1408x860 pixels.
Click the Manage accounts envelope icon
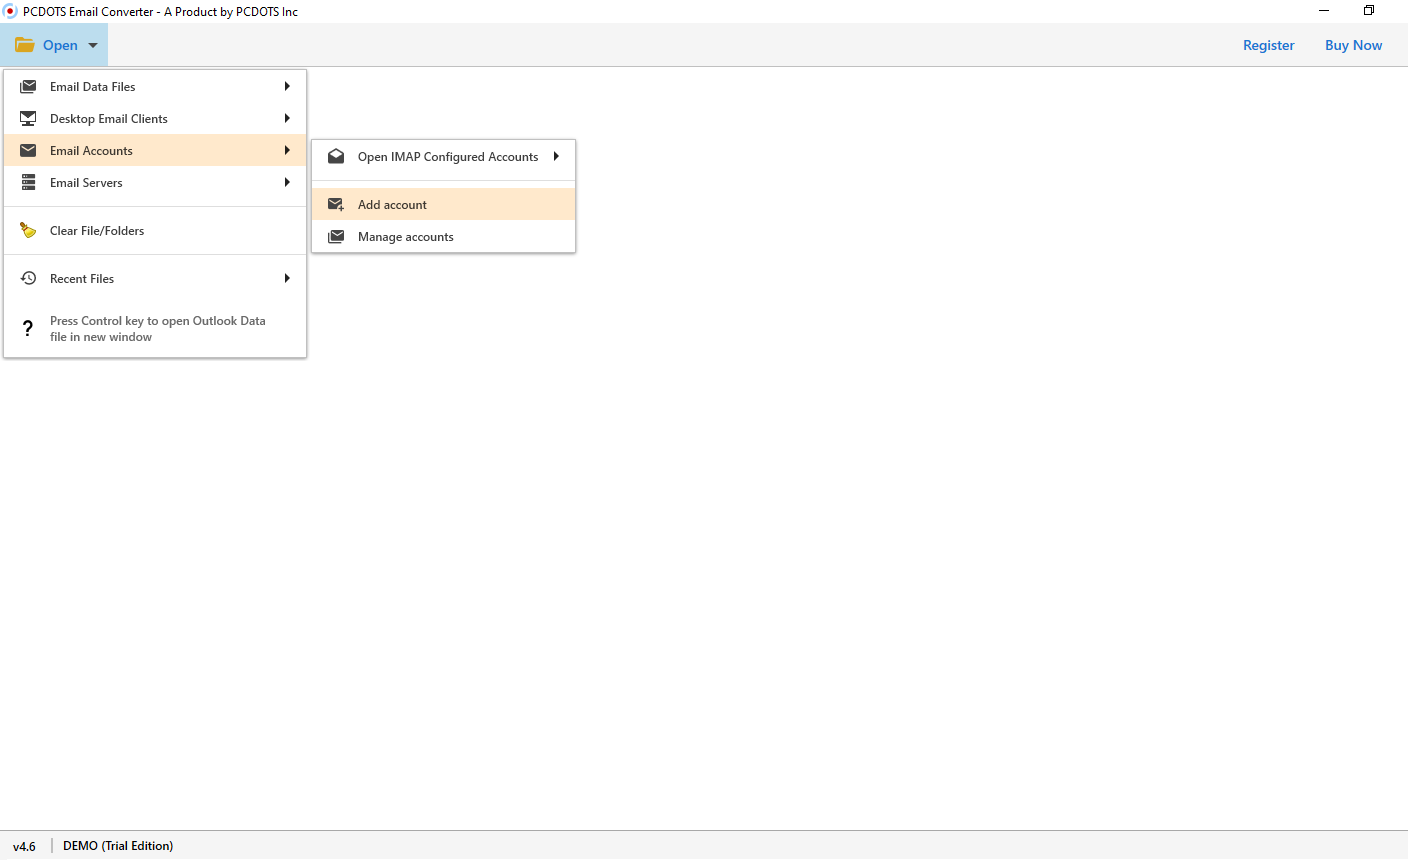tap(336, 237)
